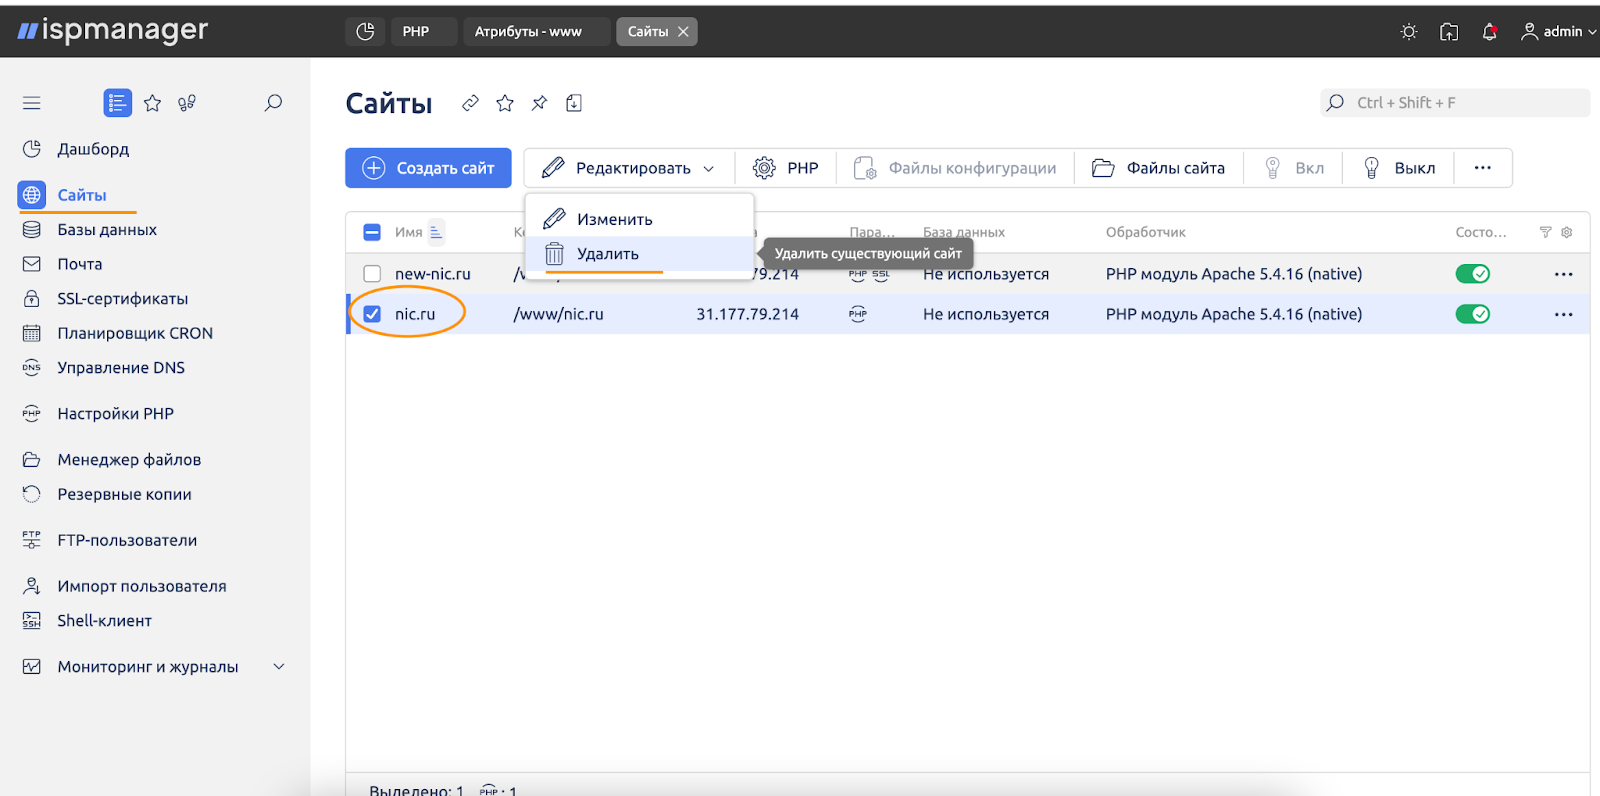1600x796 pixels.
Task: Pin the Сайты page
Action: coord(539,103)
